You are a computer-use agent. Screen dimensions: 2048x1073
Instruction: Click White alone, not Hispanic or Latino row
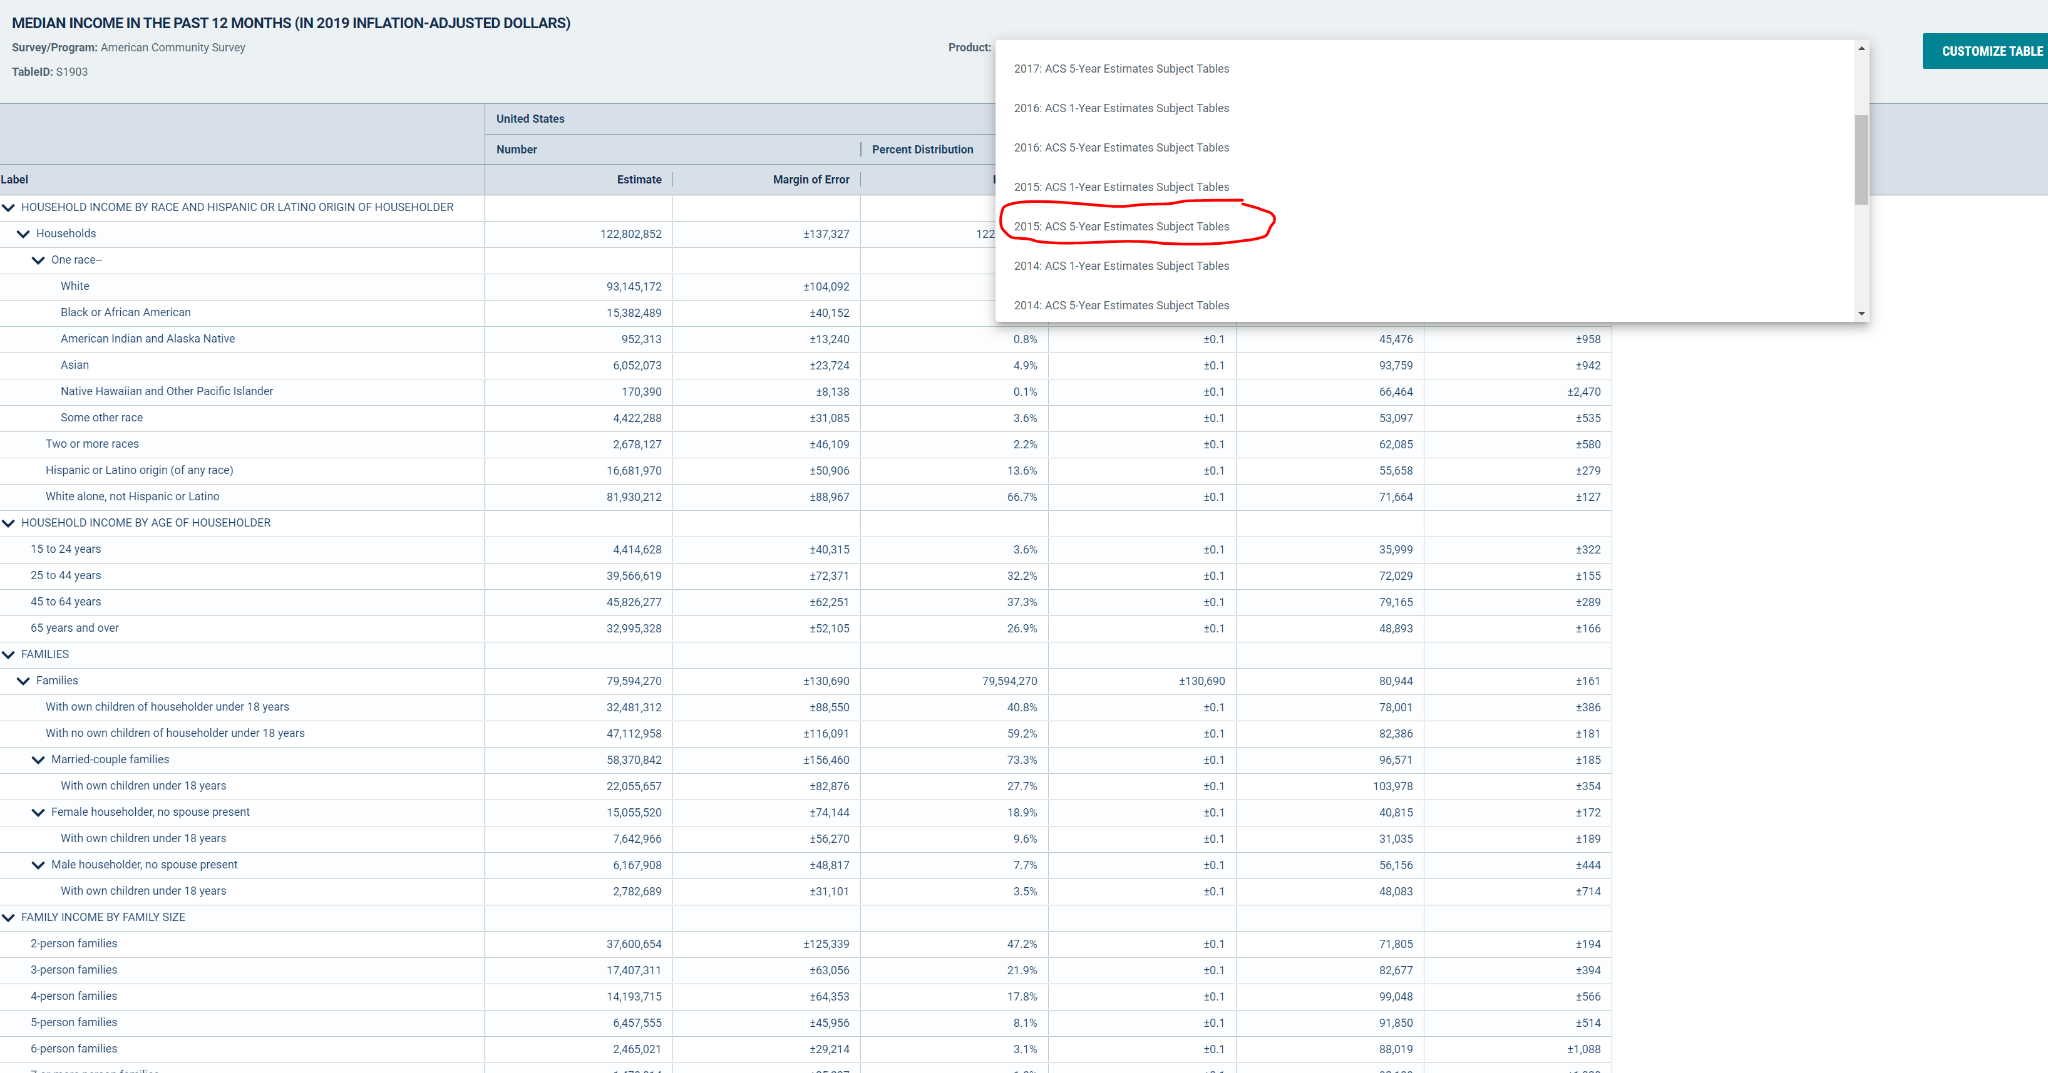click(132, 497)
